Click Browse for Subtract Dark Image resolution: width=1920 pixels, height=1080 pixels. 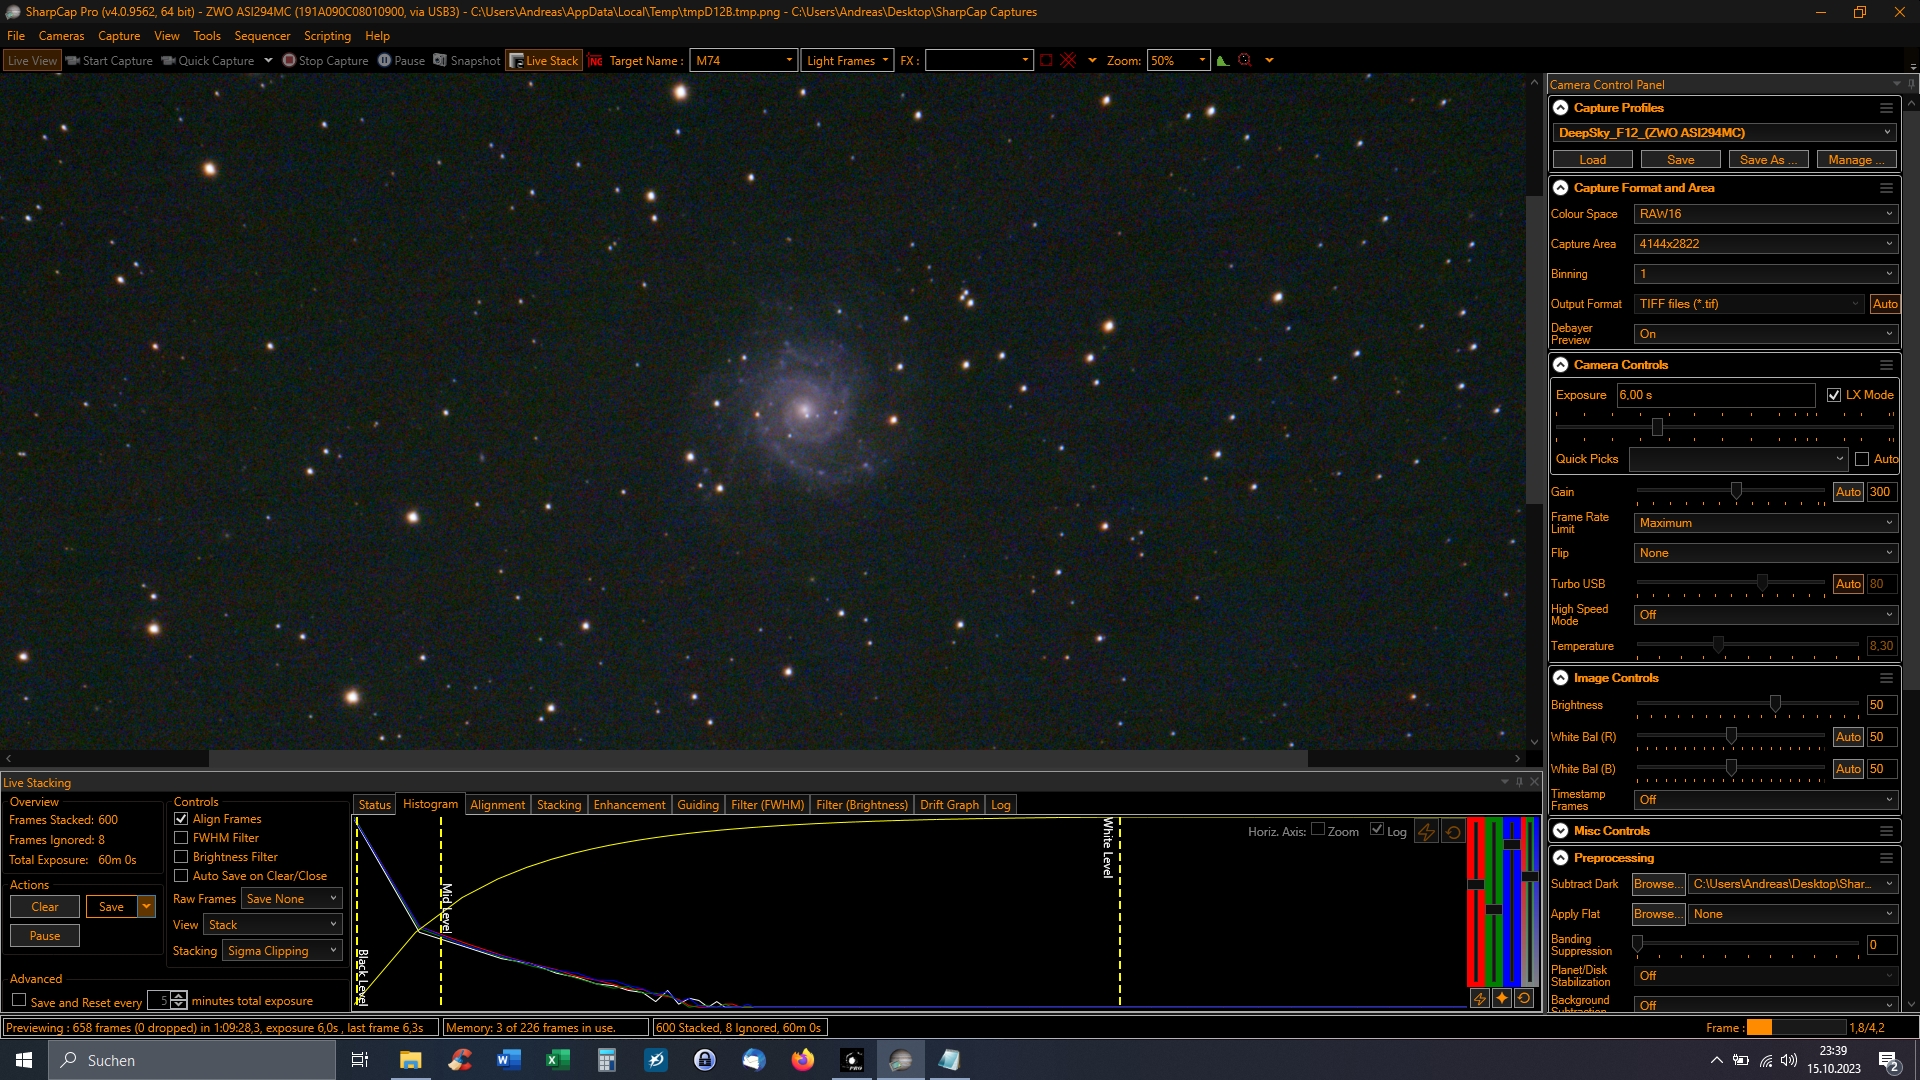click(1657, 884)
